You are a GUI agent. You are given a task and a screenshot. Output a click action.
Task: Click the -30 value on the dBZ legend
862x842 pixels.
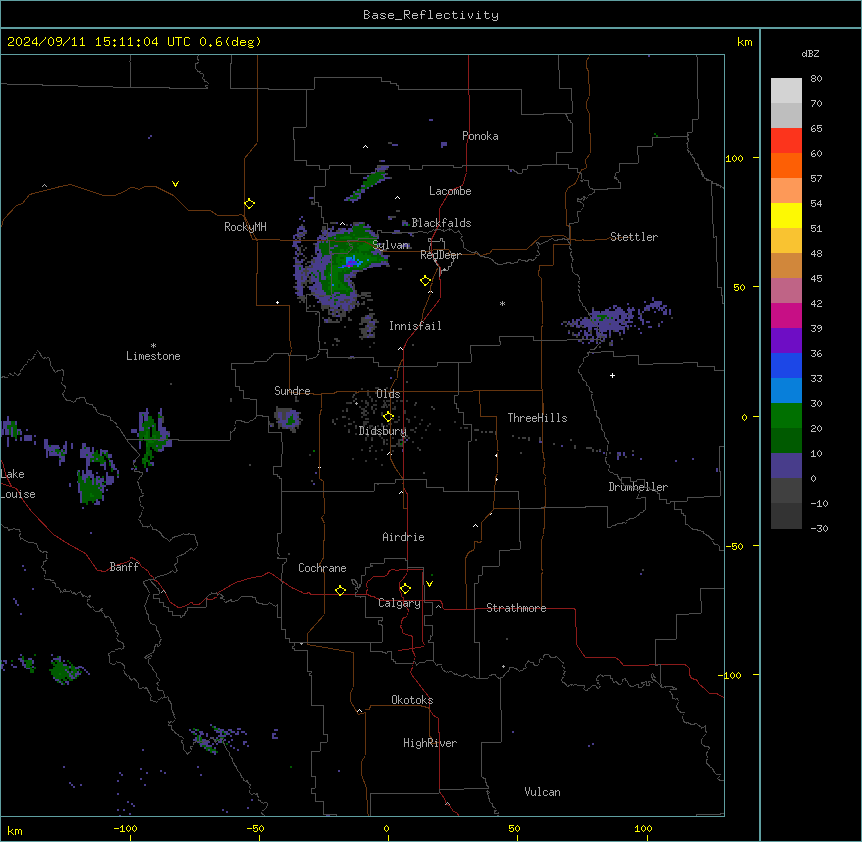click(x=819, y=528)
